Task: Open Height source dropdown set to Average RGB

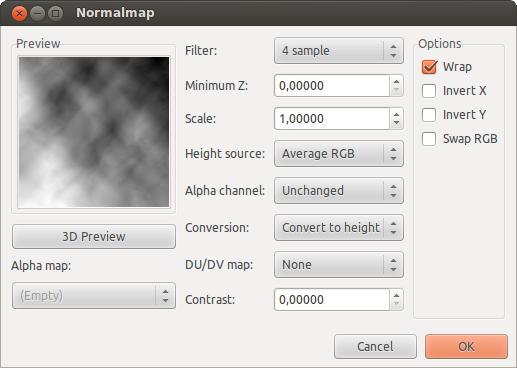Action: (x=339, y=154)
